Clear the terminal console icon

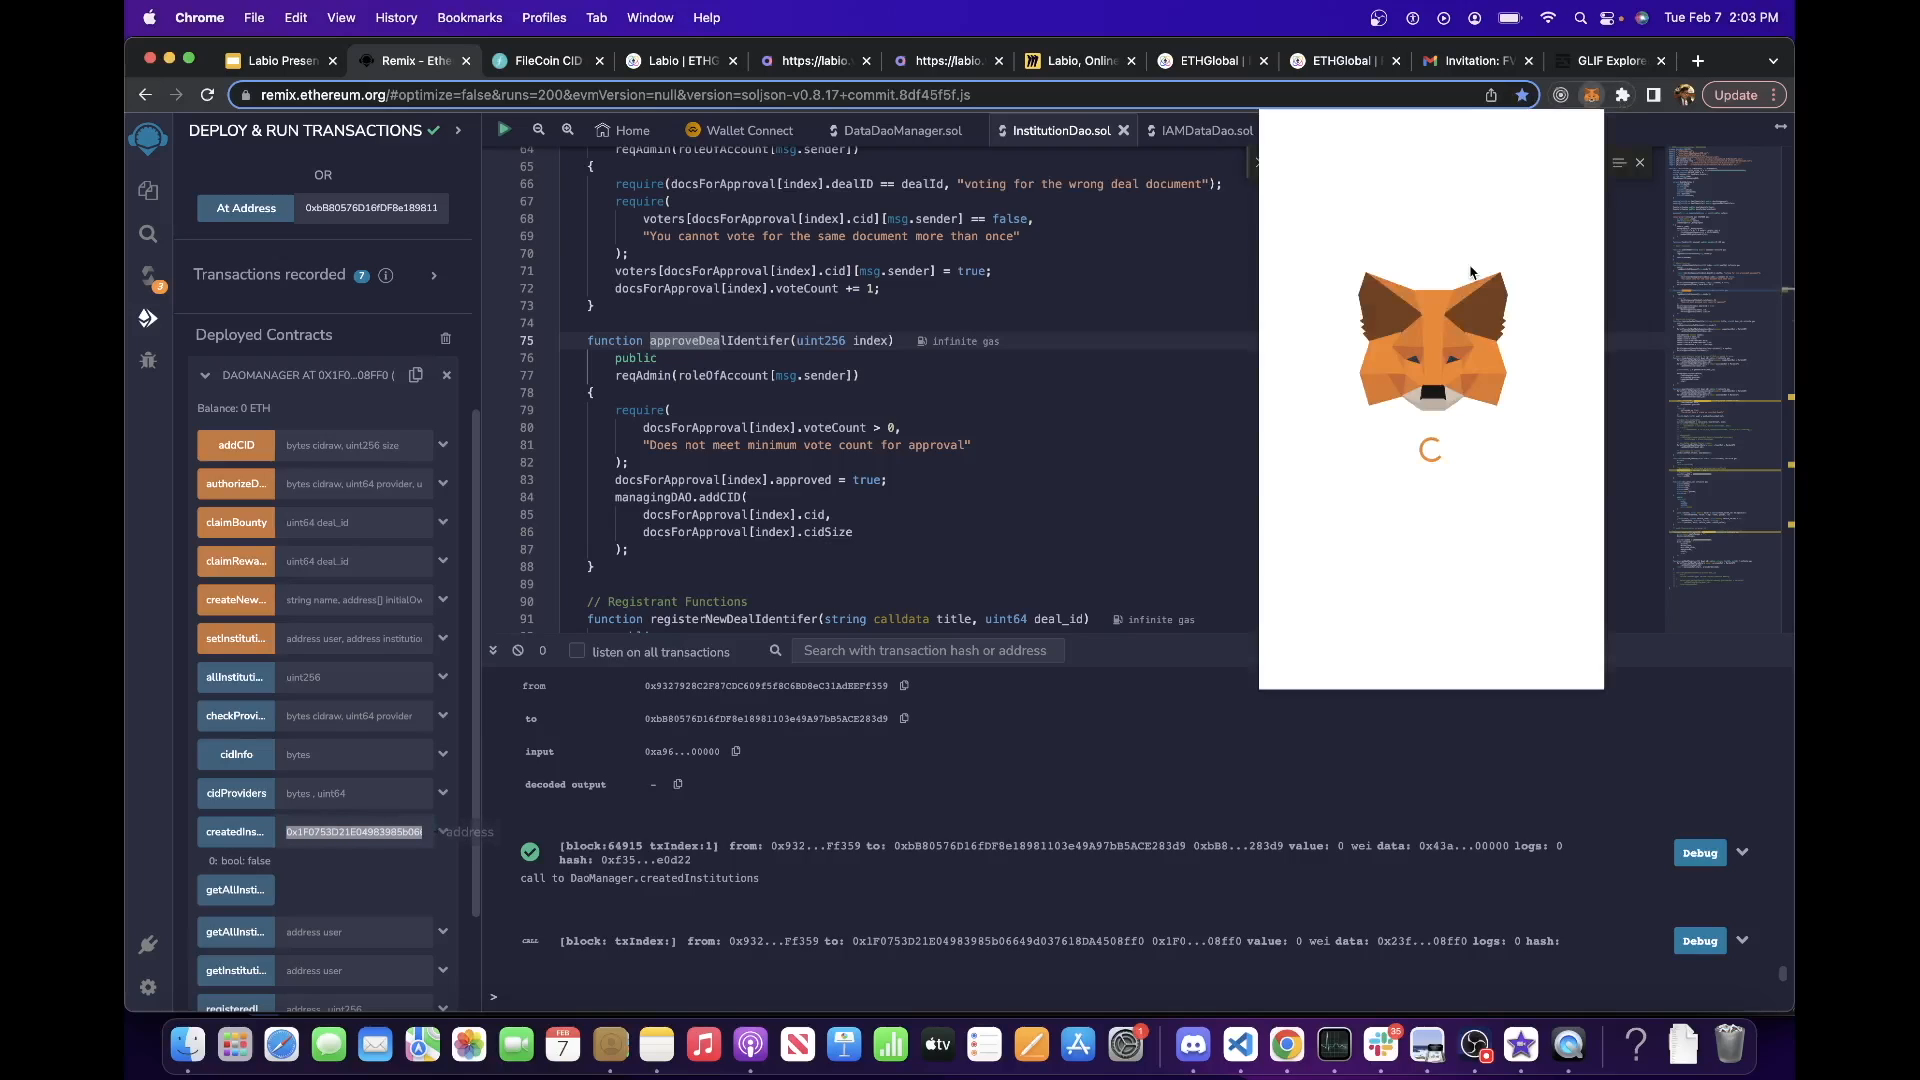click(518, 650)
